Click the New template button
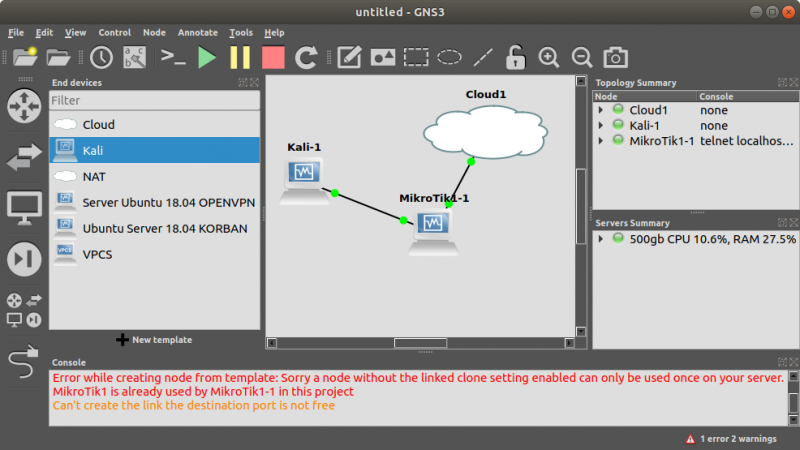800x450 pixels. [154, 340]
